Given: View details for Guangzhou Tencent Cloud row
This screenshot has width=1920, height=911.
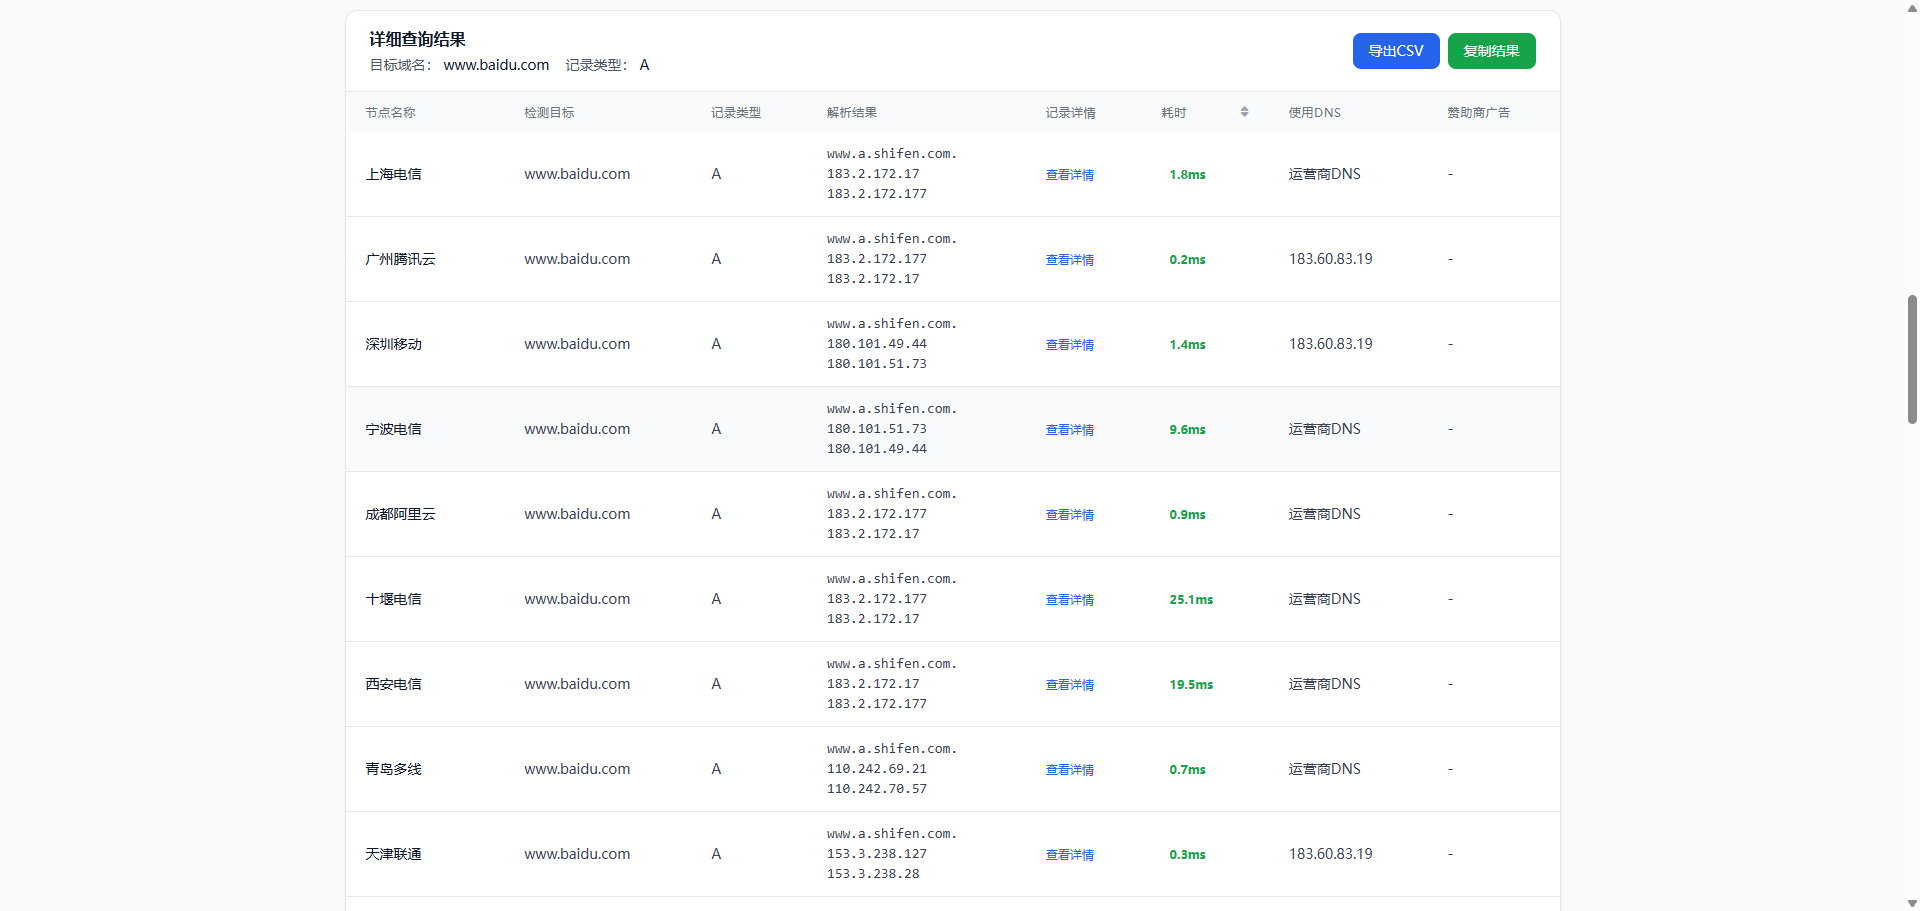Looking at the screenshot, I should pyautogui.click(x=1069, y=260).
